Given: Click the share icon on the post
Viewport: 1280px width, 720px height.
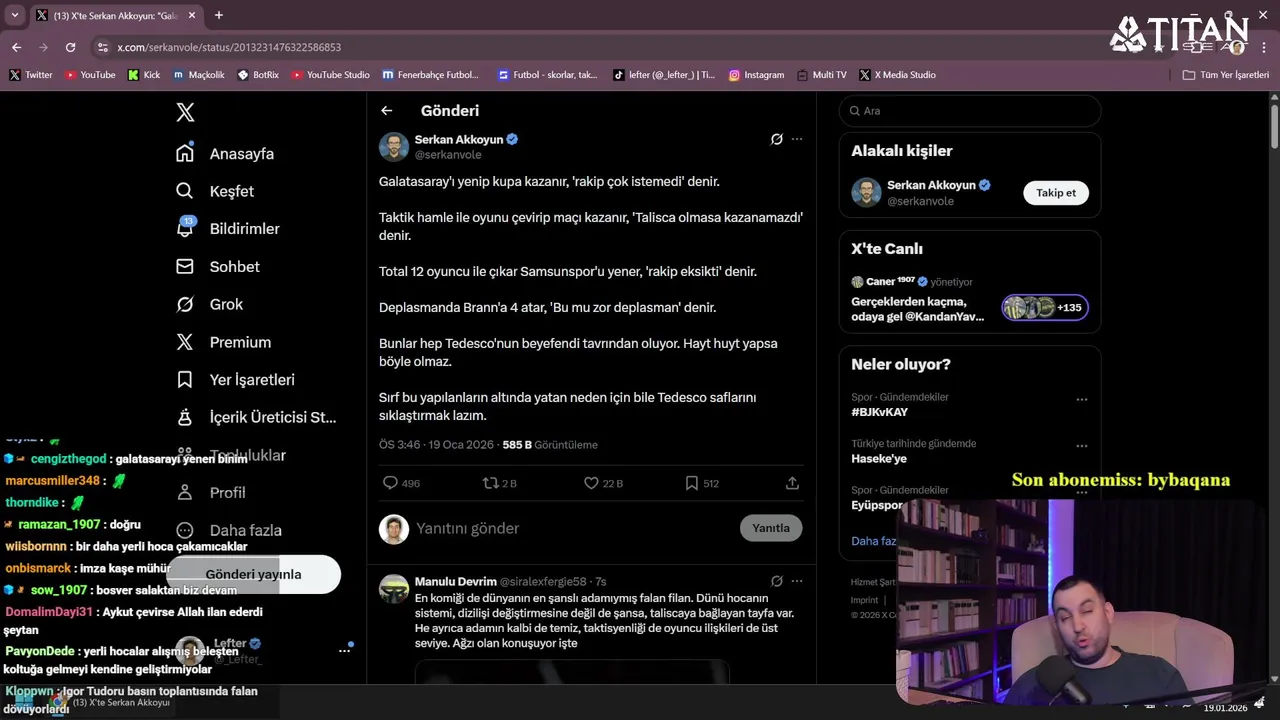Looking at the screenshot, I should [x=792, y=483].
